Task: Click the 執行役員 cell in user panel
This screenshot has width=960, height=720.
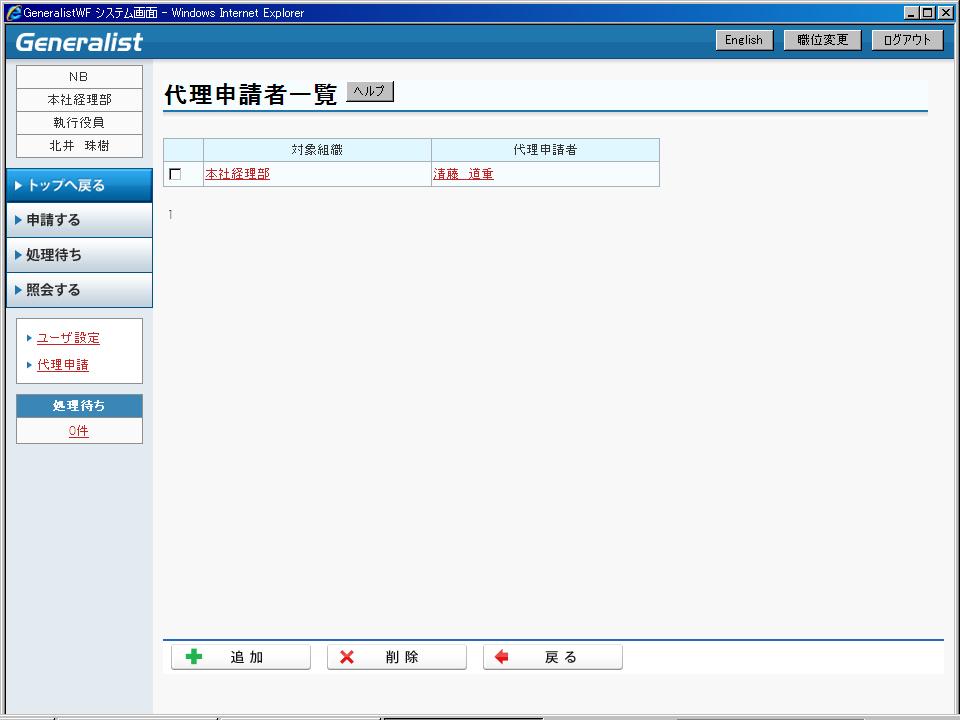Action: tap(79, 122)
